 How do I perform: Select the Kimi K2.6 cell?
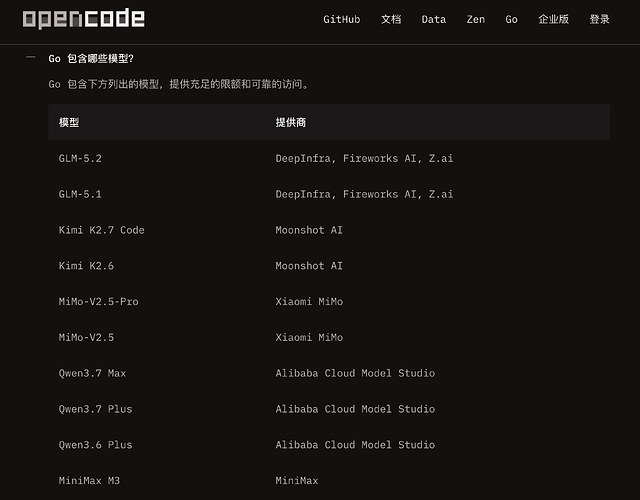86,266
